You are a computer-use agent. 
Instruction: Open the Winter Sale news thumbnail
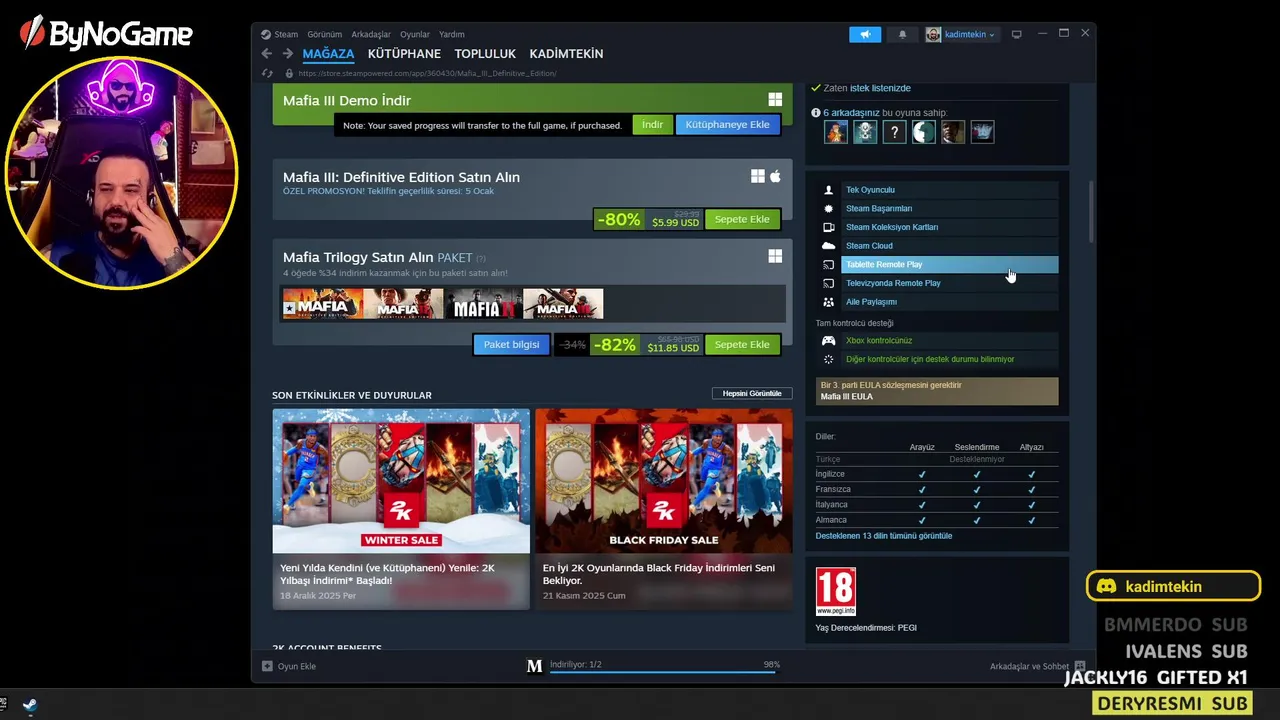(x=401, y=481)
